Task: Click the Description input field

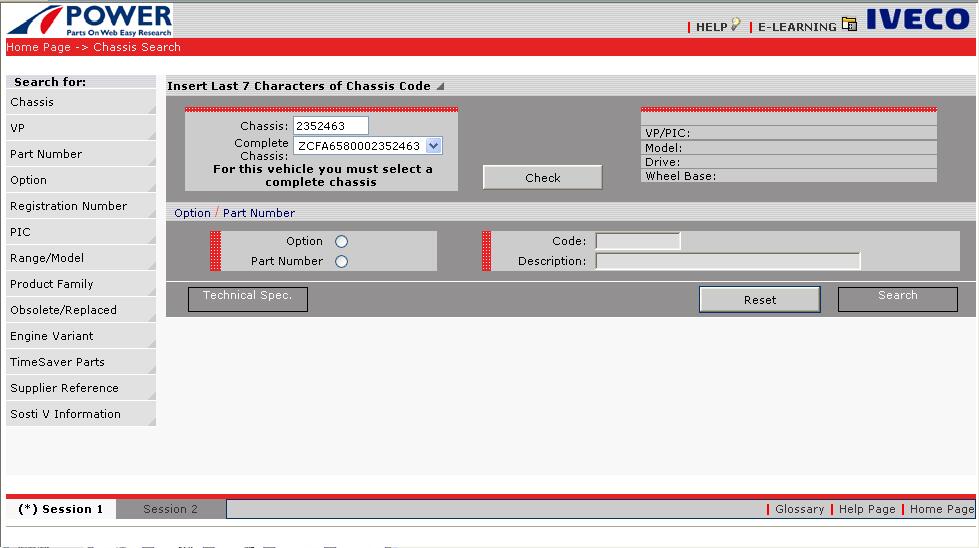Action: (x=727, y=261)
